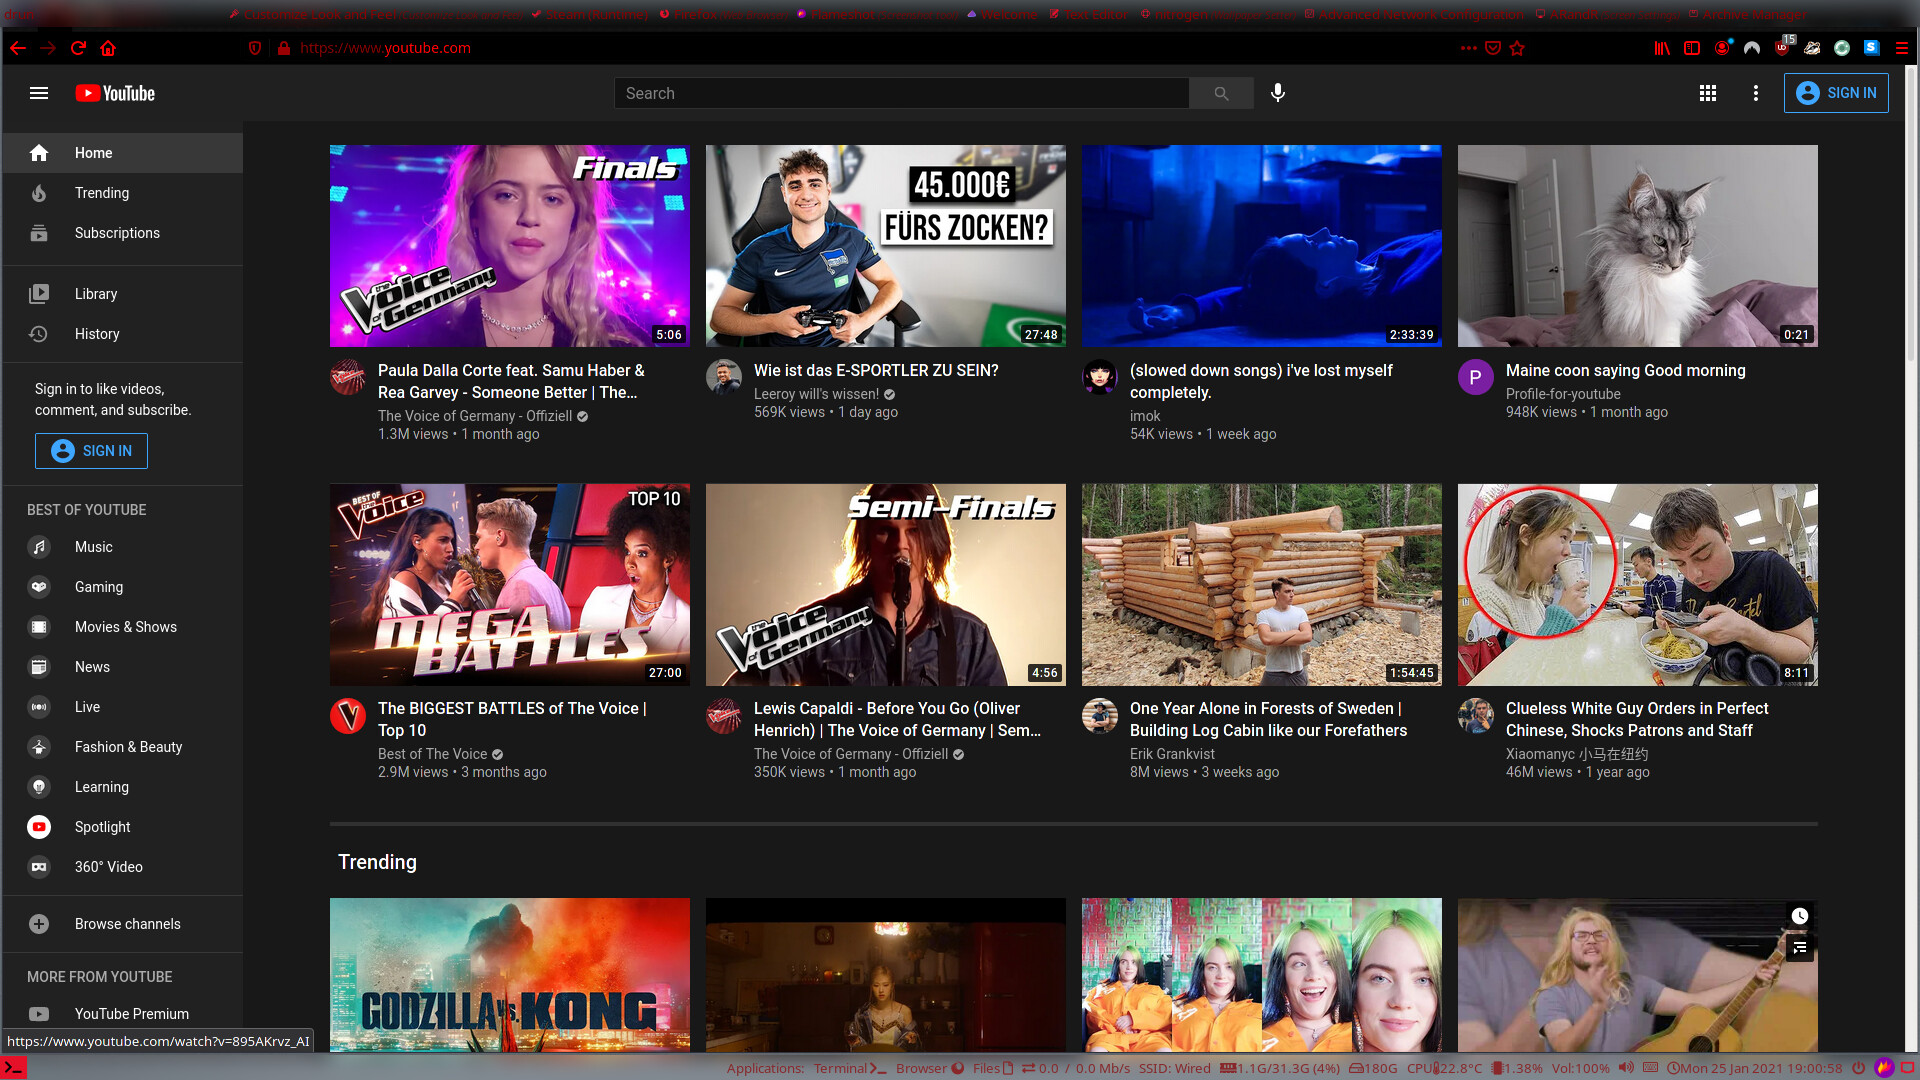Click the Learning lightbulb icon
Image resolution: width=1920 pixels, height=1080 pixels.
point(39,787)
